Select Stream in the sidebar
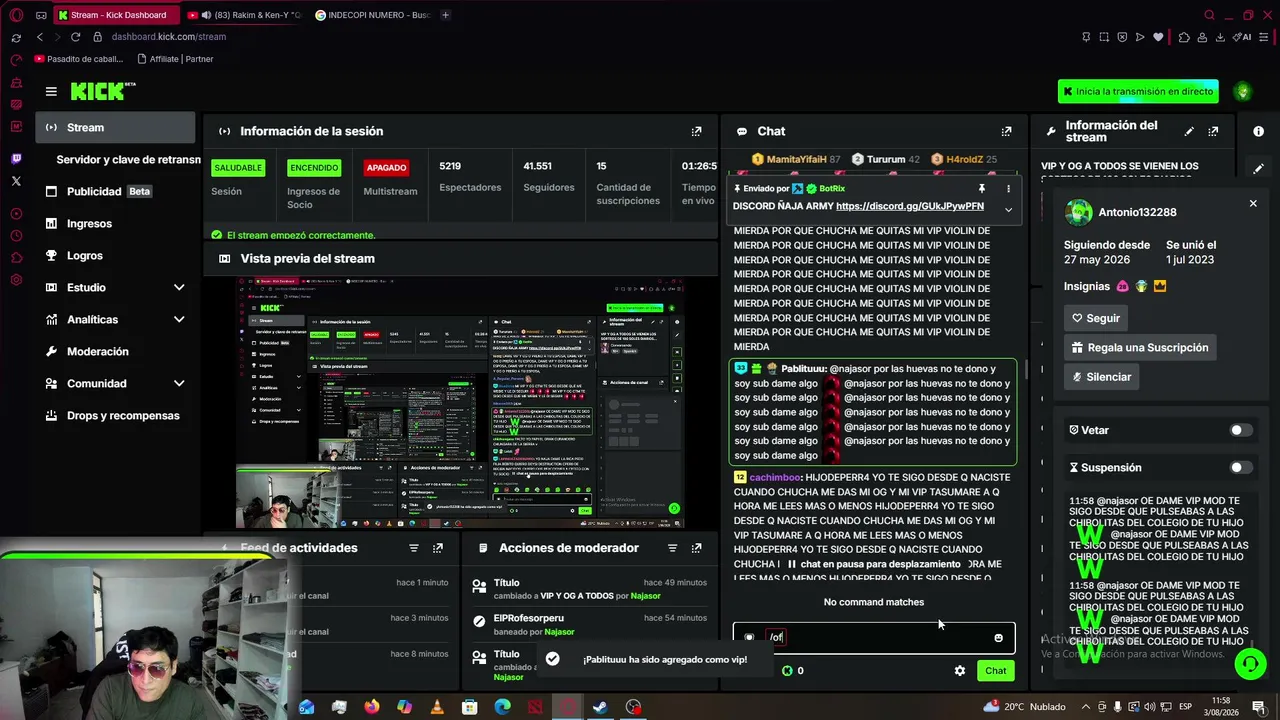1280x720 pixels. (116, 128)
